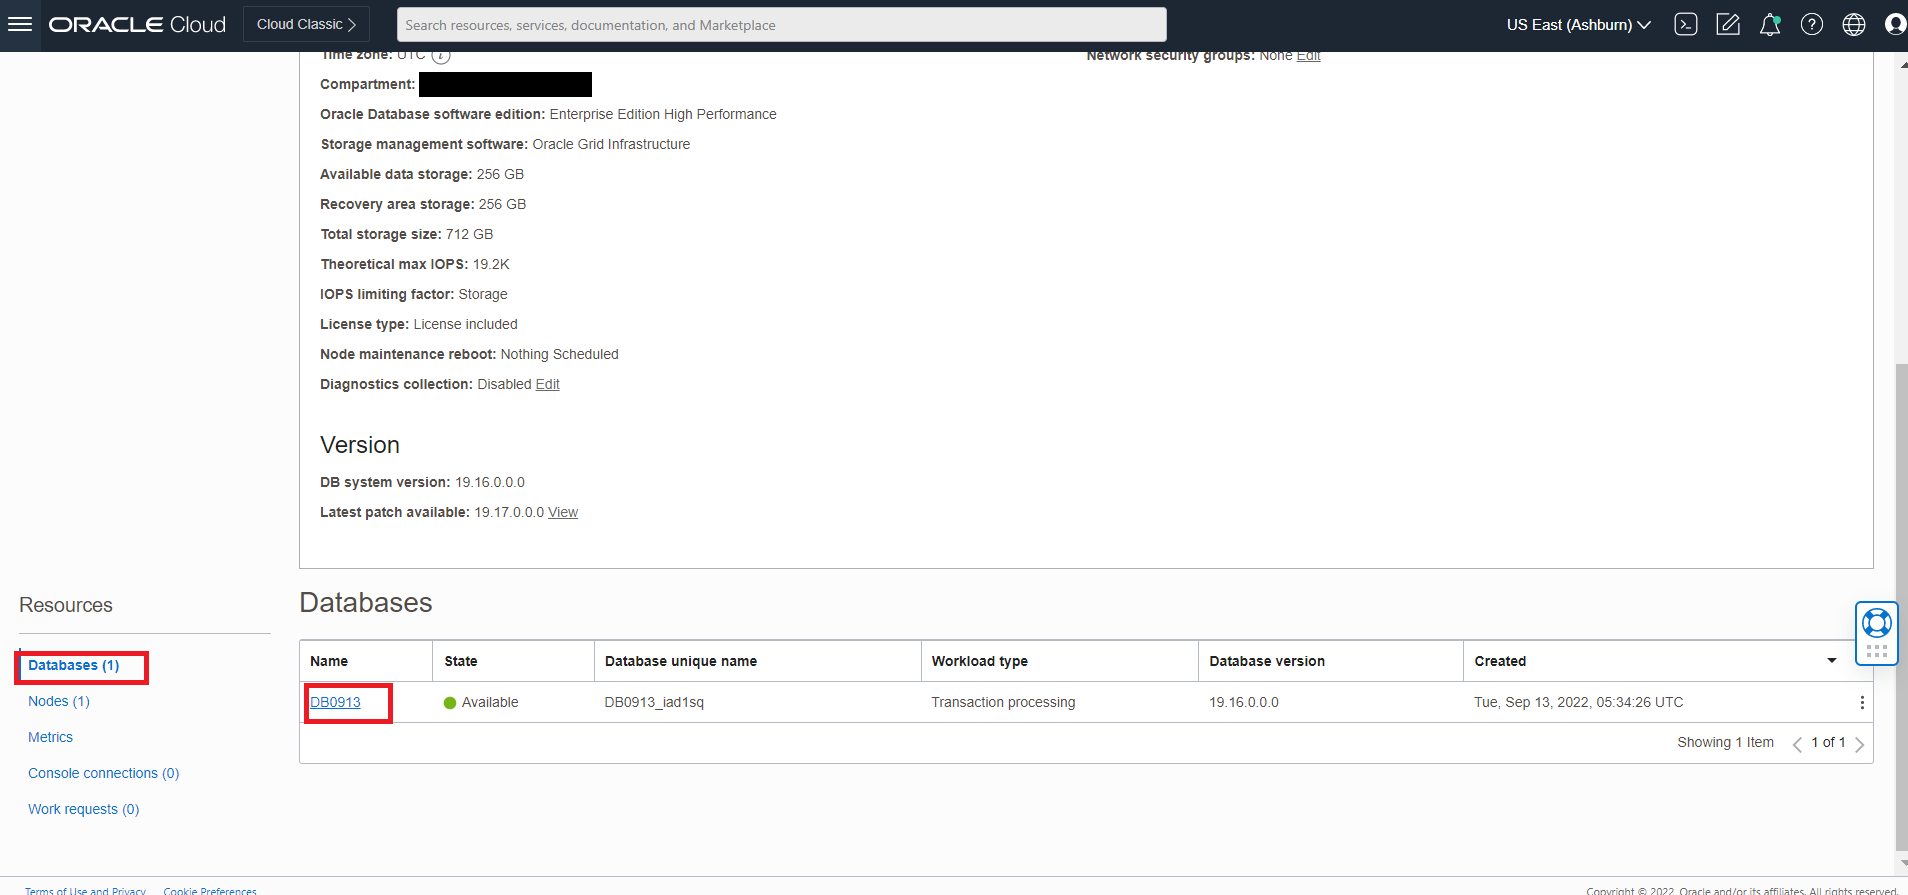Click the time zone info icon
The height and width of the screenshot is (895, 1908).
[441, 55]
